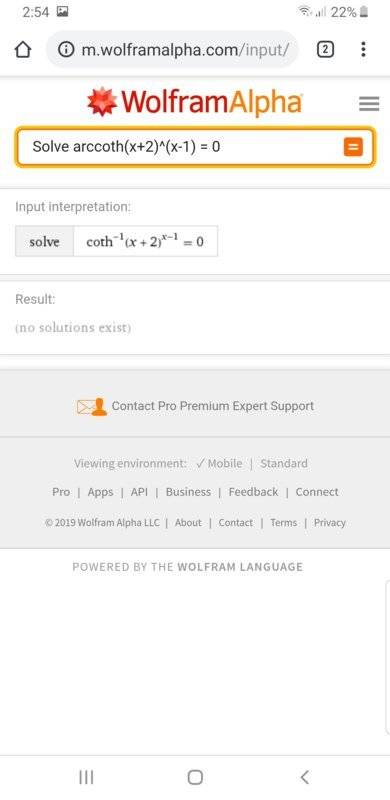
Task: Open the Apps footer link
Action: pyautogui.click(x=100, y=492)
